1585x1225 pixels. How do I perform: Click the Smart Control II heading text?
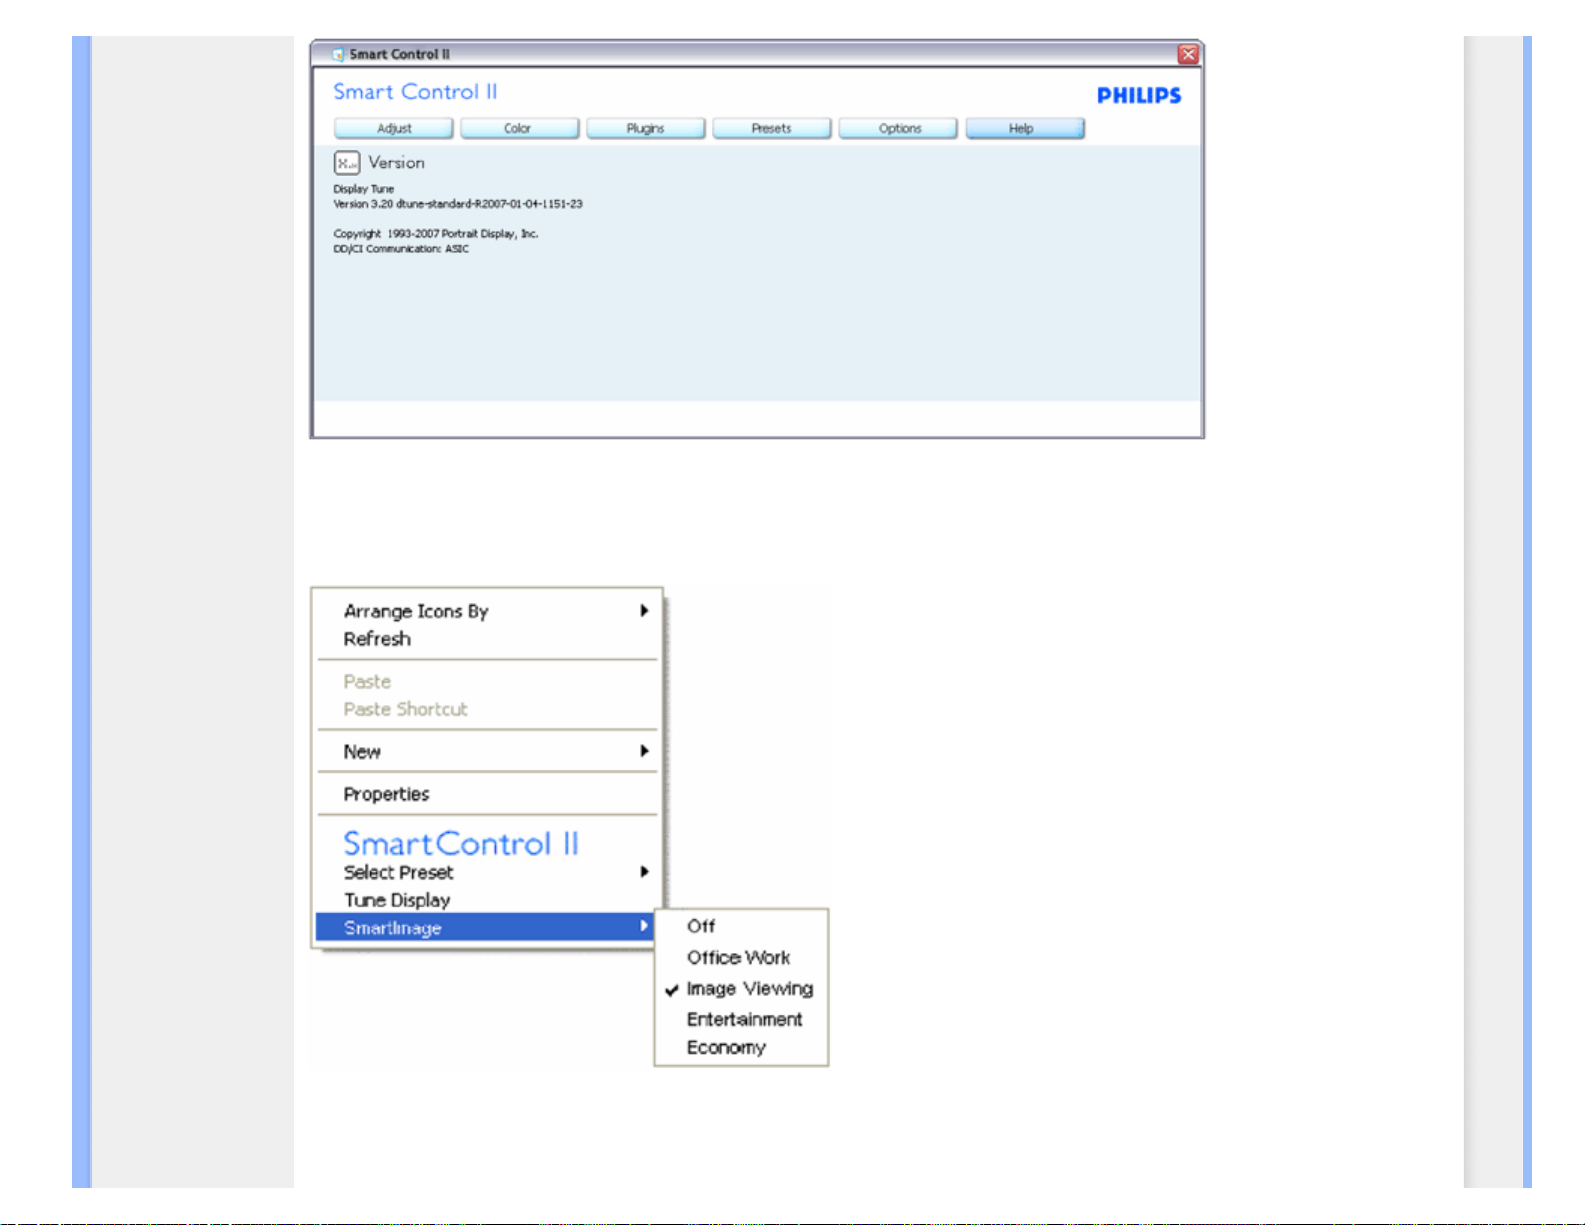click(415, 92)
